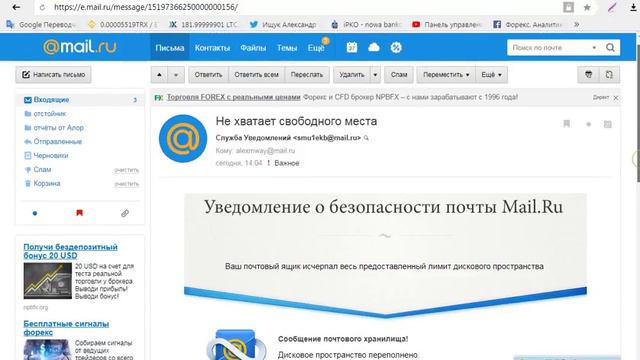Click the calendar icon in message header

point(608,124)
